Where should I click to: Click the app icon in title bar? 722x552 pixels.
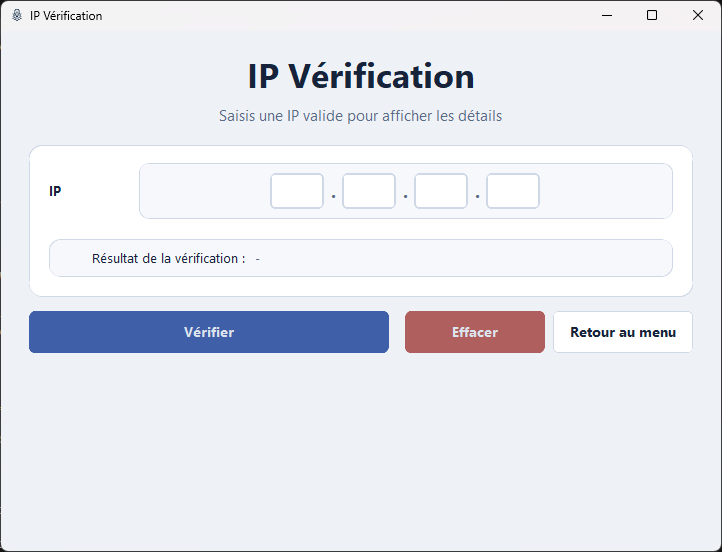pos(17,15)
